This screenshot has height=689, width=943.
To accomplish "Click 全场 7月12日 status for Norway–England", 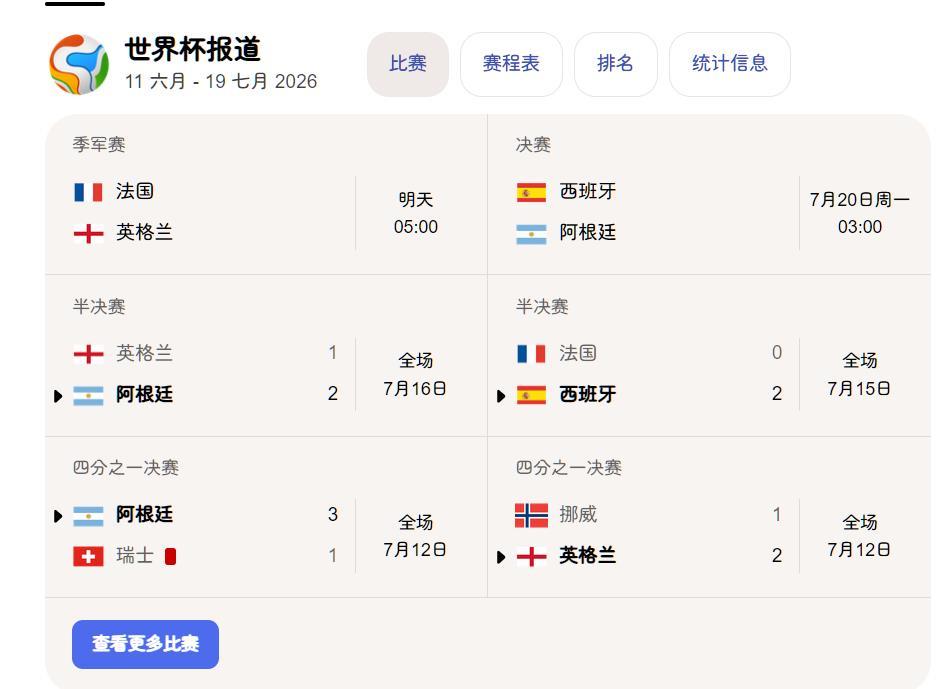I will pyautogui.click(x=859, y=536).
